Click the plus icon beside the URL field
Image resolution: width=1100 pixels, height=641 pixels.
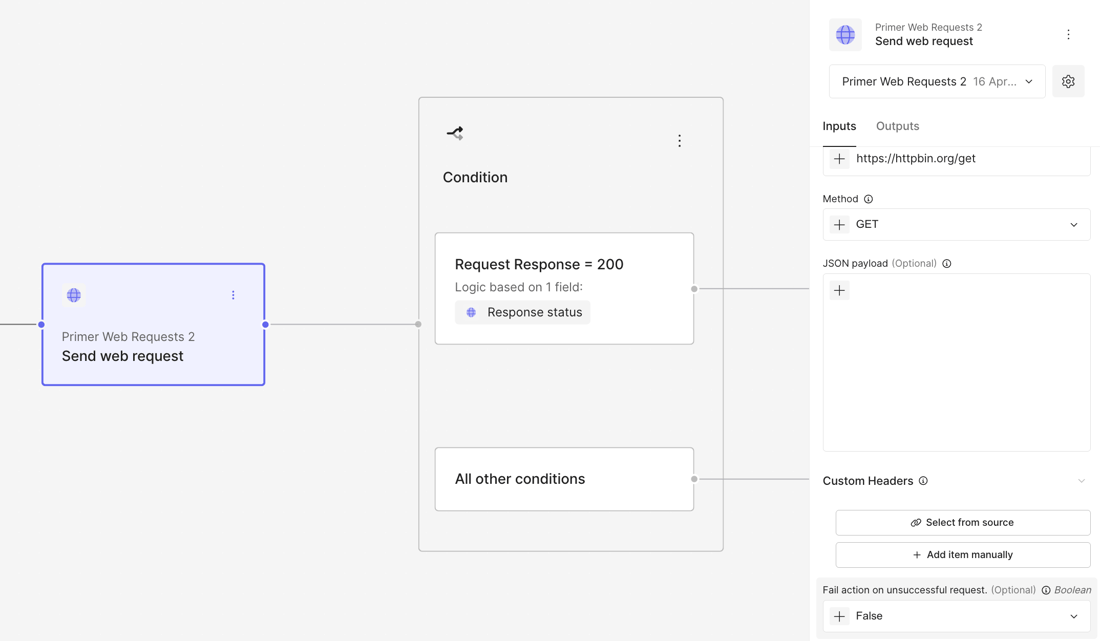(839, 158)
